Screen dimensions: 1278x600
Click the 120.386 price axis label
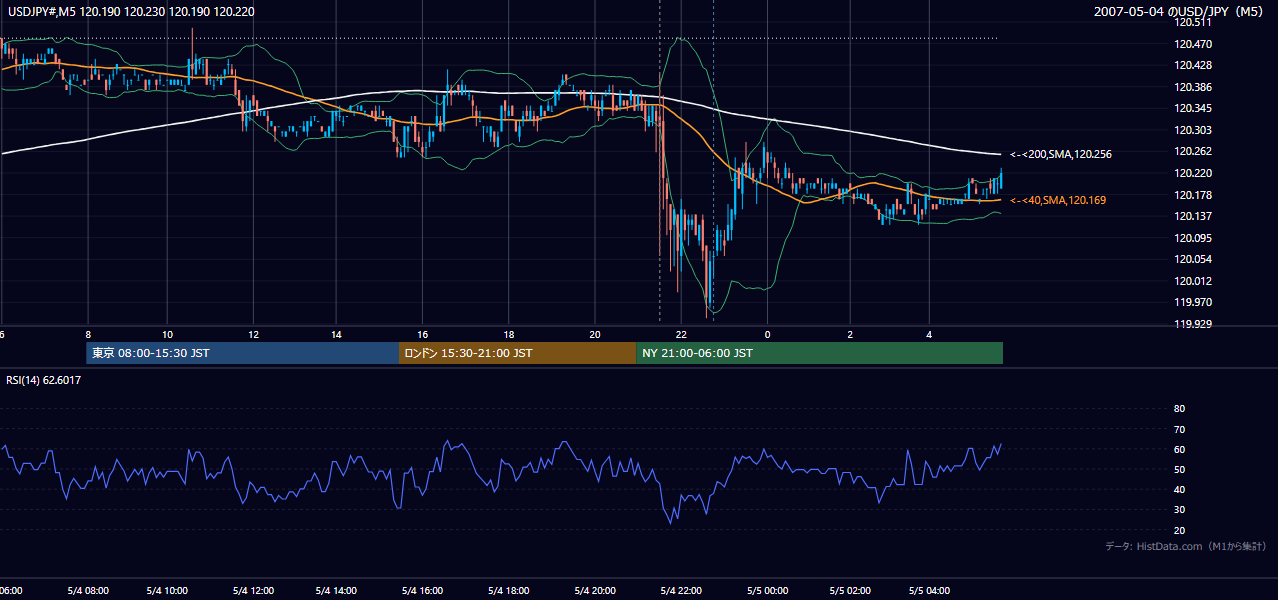coord(1193,88)
